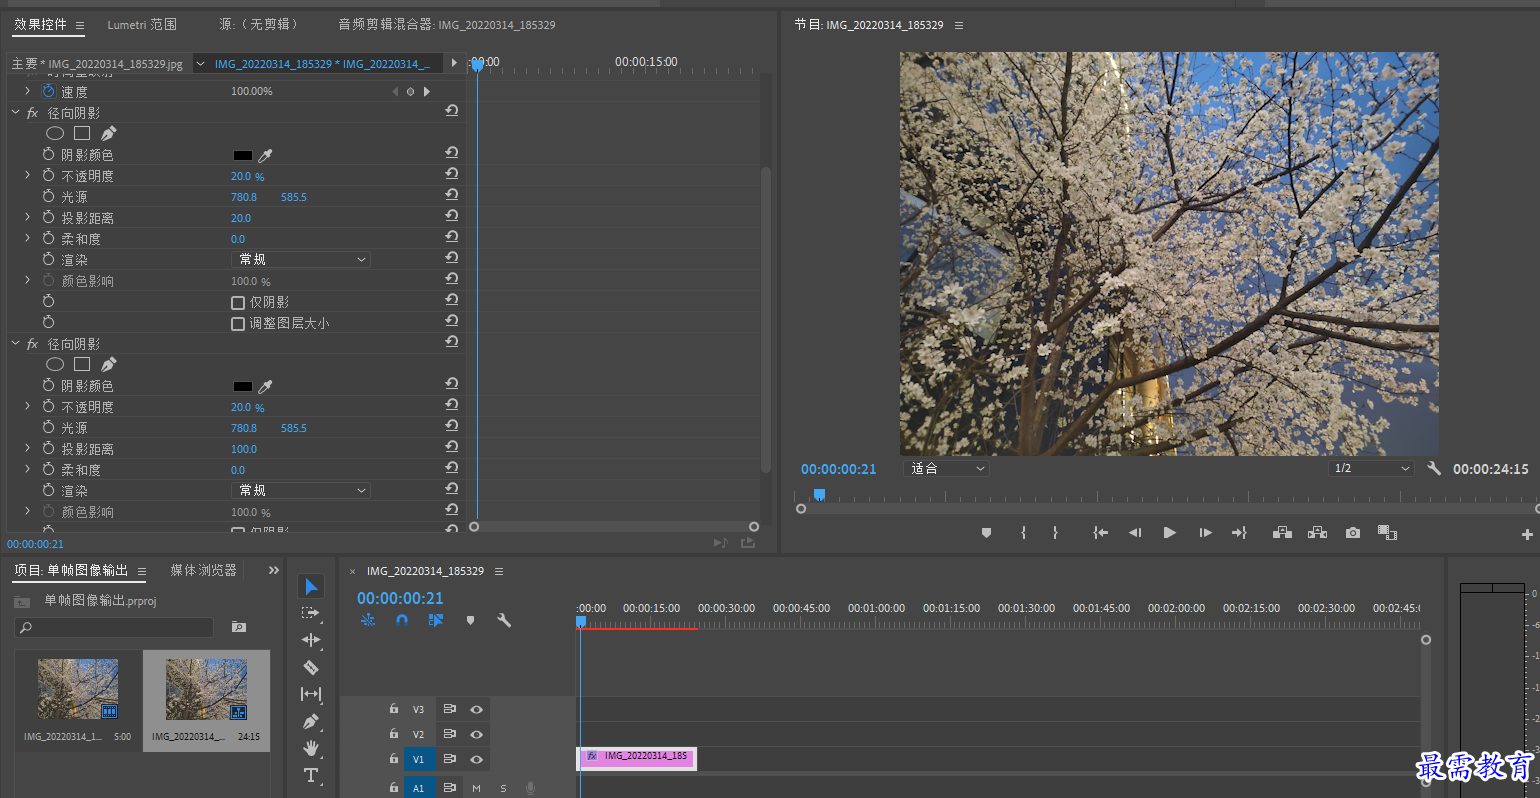The width and height of the screenshot is (1540, 798).
Task: Toggle V2 track visibility eye
Action: 476,734
